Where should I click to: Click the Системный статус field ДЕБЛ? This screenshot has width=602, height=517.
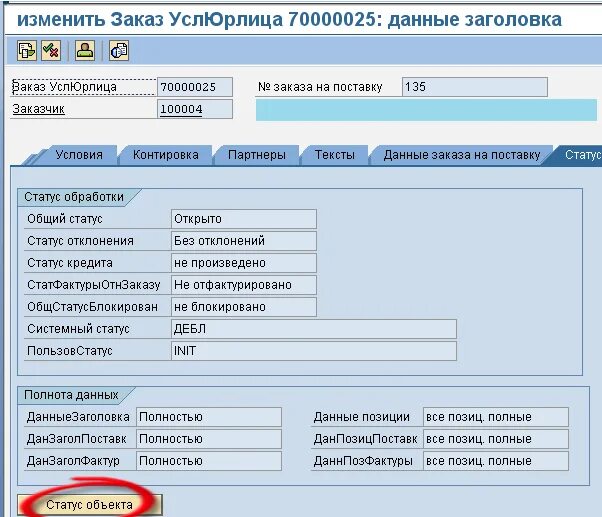pos(314,329)
